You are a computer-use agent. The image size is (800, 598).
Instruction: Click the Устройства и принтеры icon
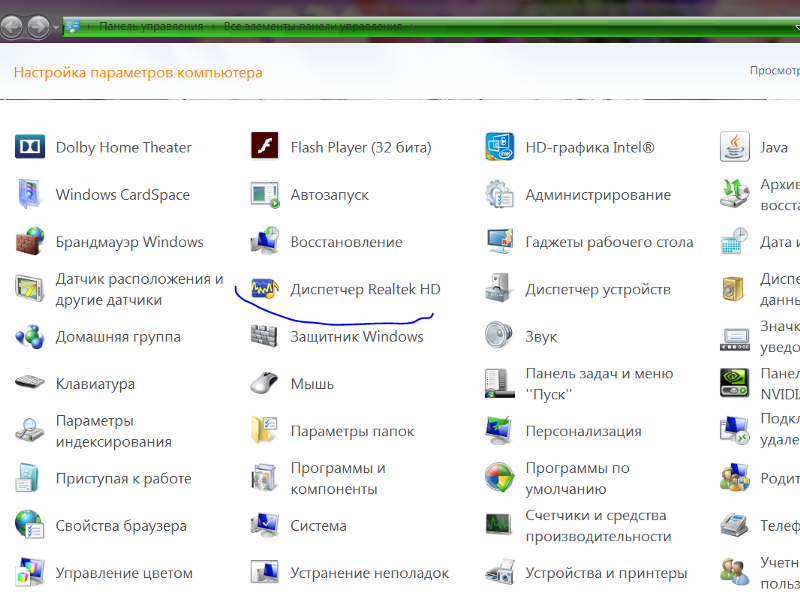point(499,573)
